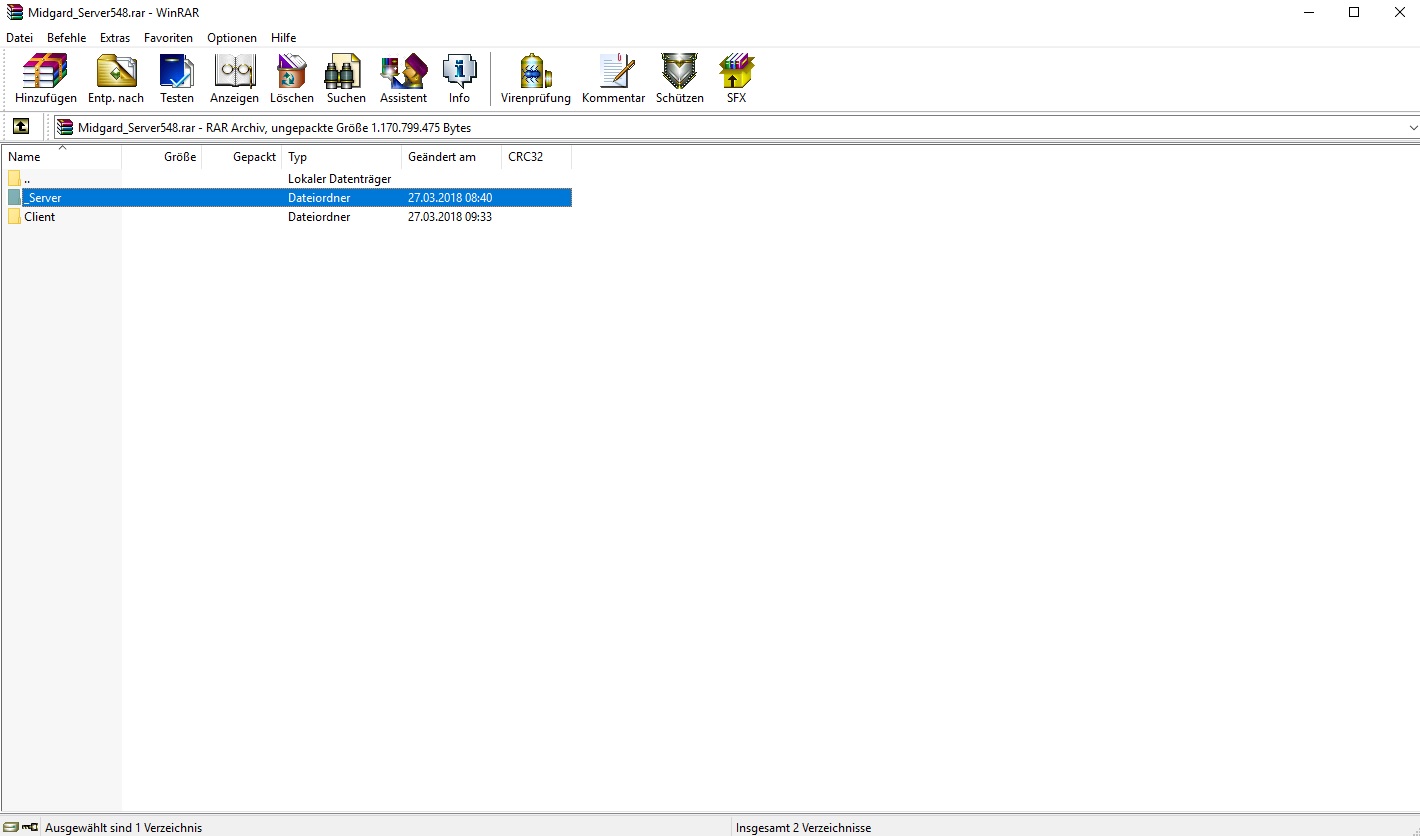This screenshot has height=836, width=1420.
Task: Sort by Geändert am column header
Action: [x=452, y=157]
